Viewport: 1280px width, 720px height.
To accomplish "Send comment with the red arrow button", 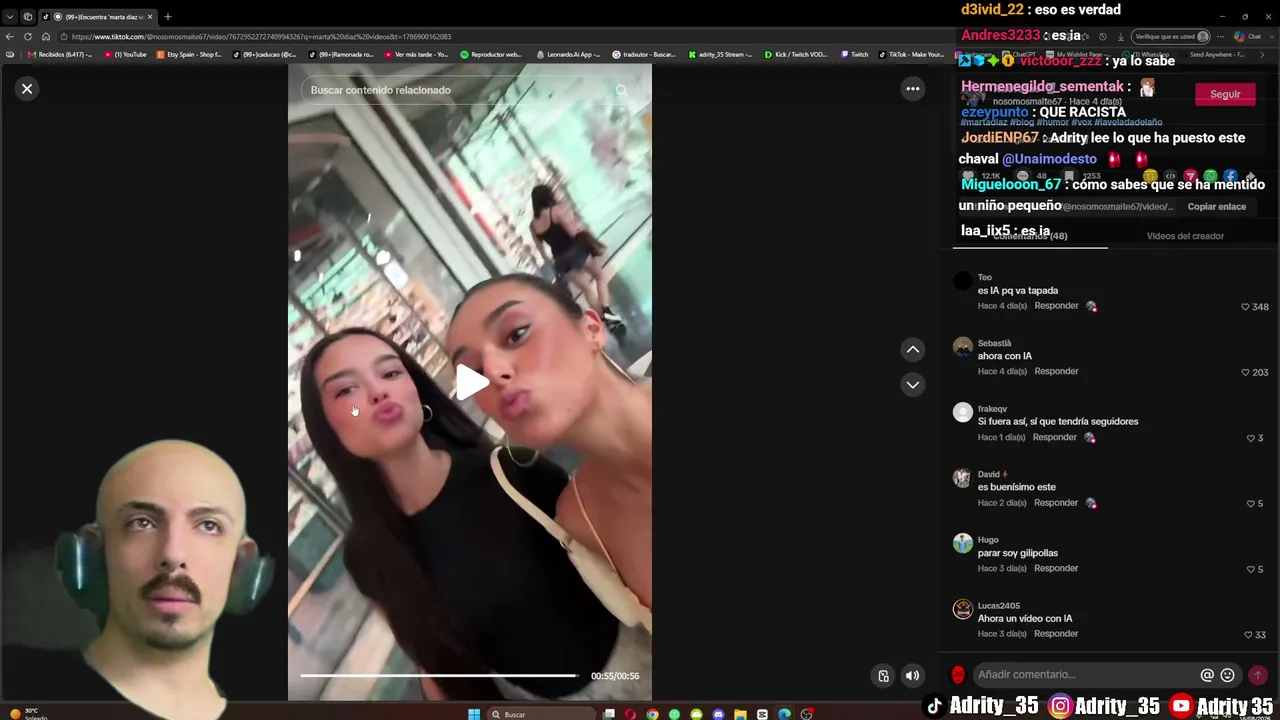I will (x=1258, y=675).
